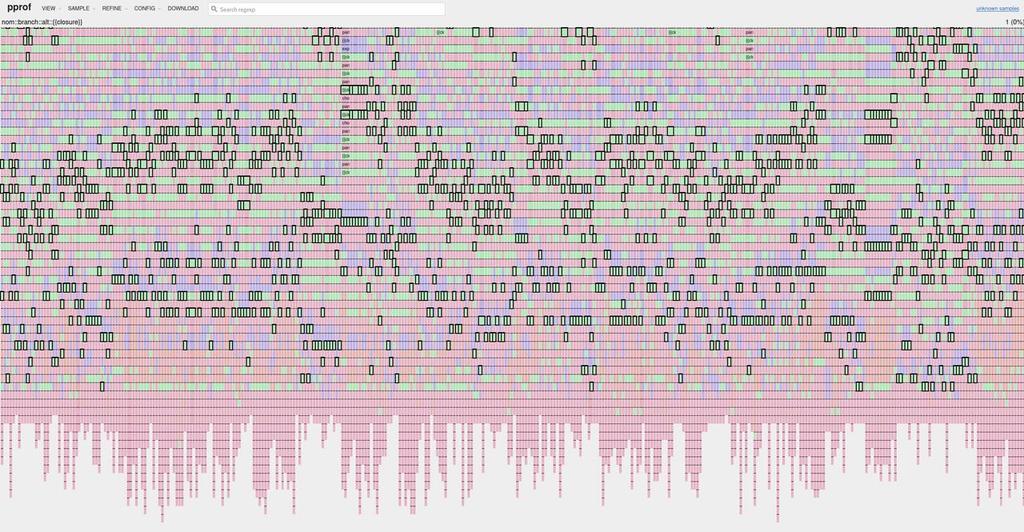Open the unknown samples link

tap(997, 8)
